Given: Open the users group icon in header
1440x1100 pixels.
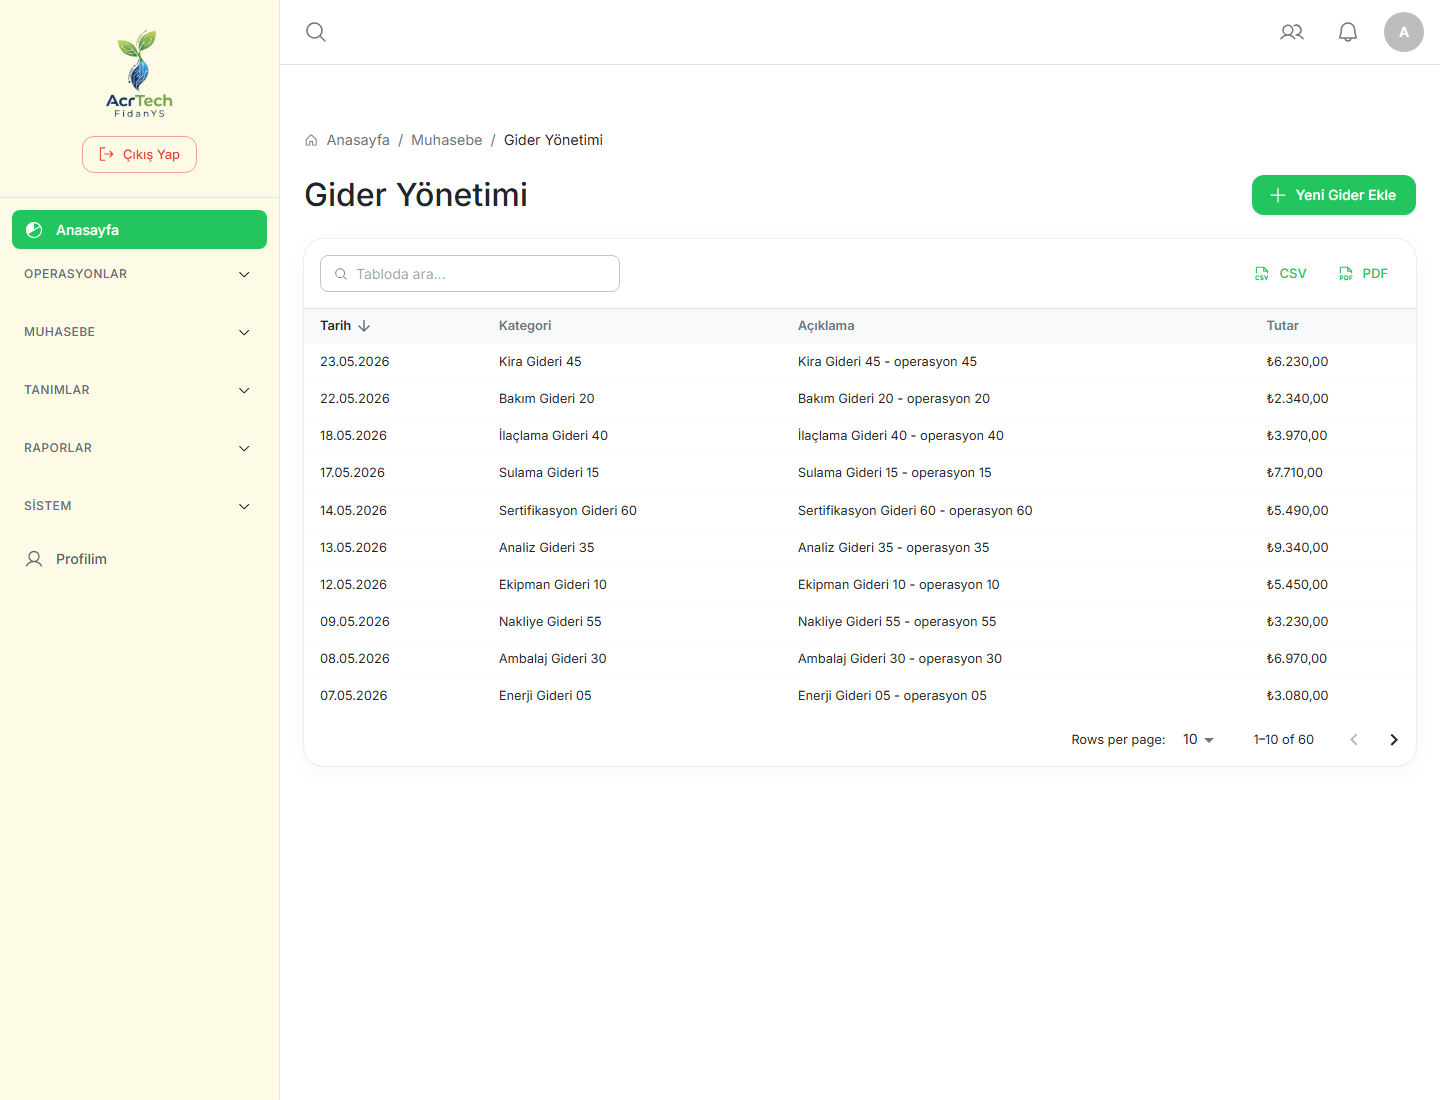Looking at the screenshot, I should click(x=1292, y=32).
